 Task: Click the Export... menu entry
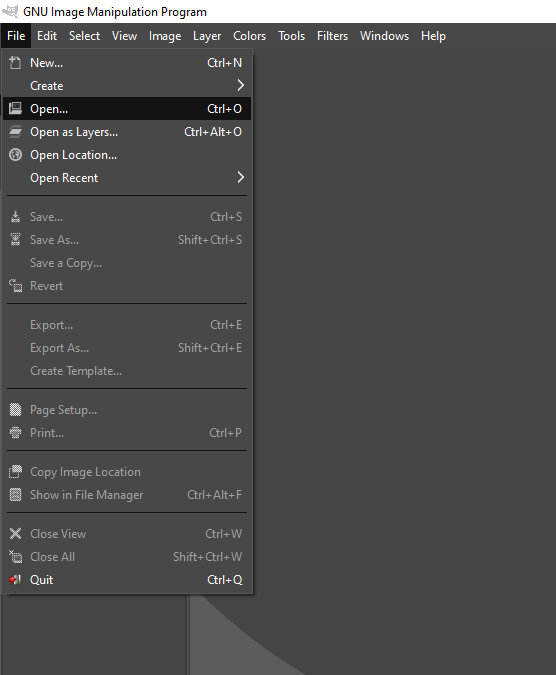pyautogui.click(x=127, y=325)
